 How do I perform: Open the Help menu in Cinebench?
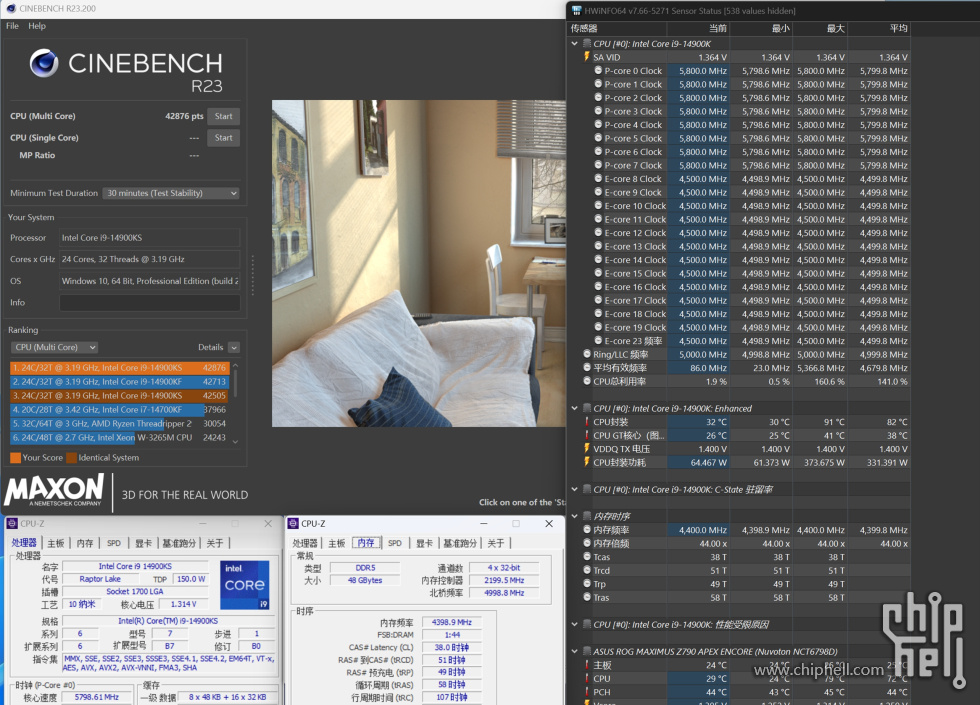37,26
